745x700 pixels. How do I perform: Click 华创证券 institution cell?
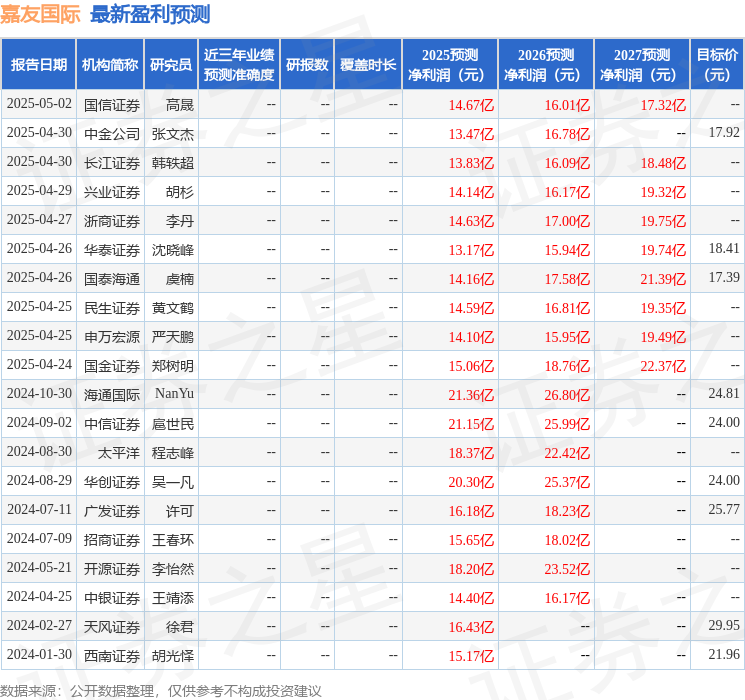(112, 481)
